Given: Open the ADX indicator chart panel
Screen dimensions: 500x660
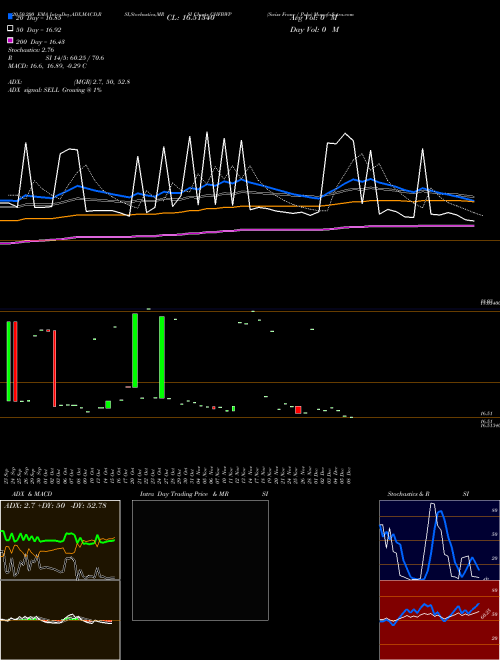Looking at the screenshot, I should pos(60,540).
